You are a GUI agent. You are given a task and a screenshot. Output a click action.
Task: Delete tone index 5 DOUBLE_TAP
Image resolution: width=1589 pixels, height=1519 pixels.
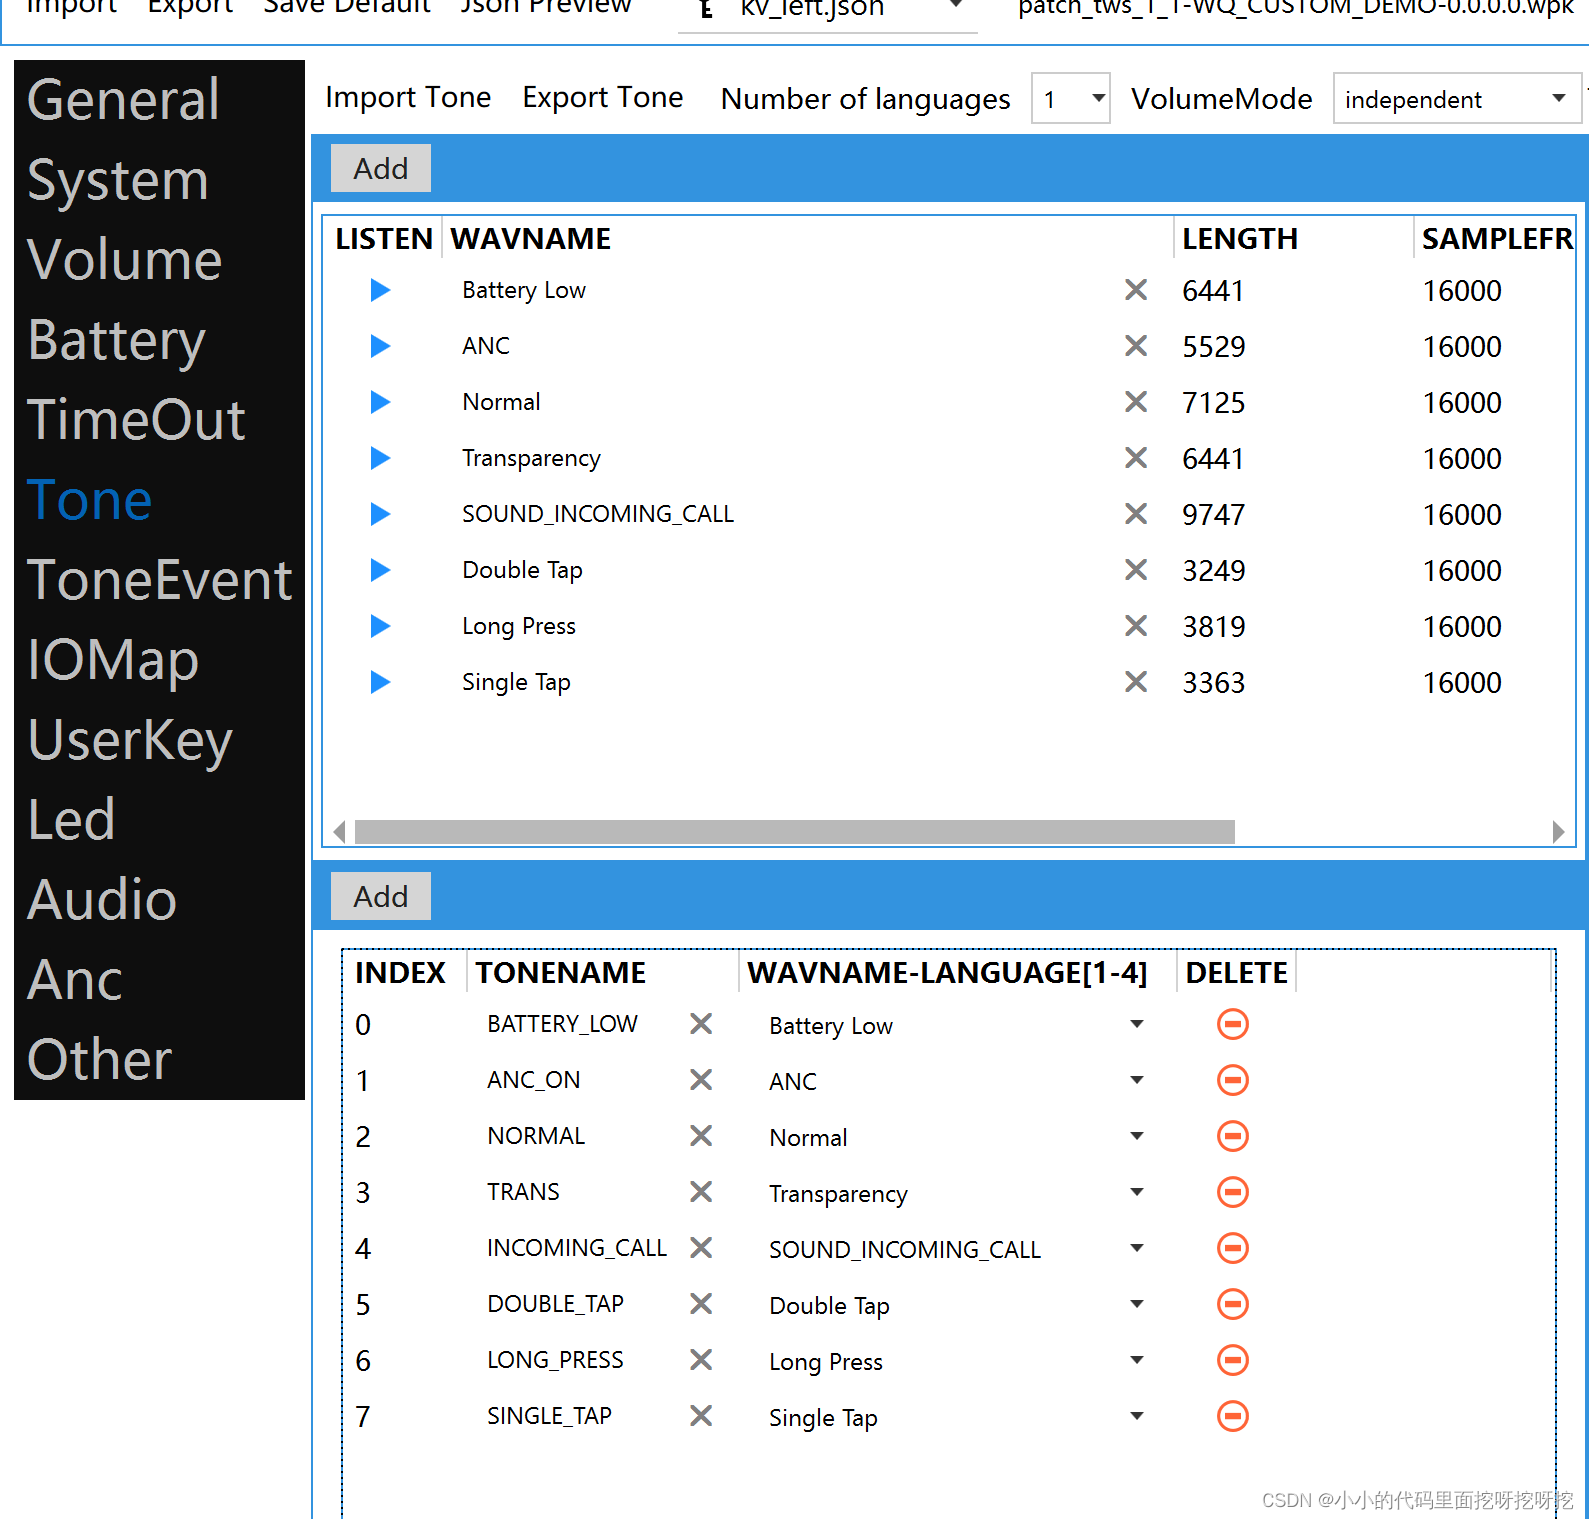pyautogui.click(x=1233, y=1304)
